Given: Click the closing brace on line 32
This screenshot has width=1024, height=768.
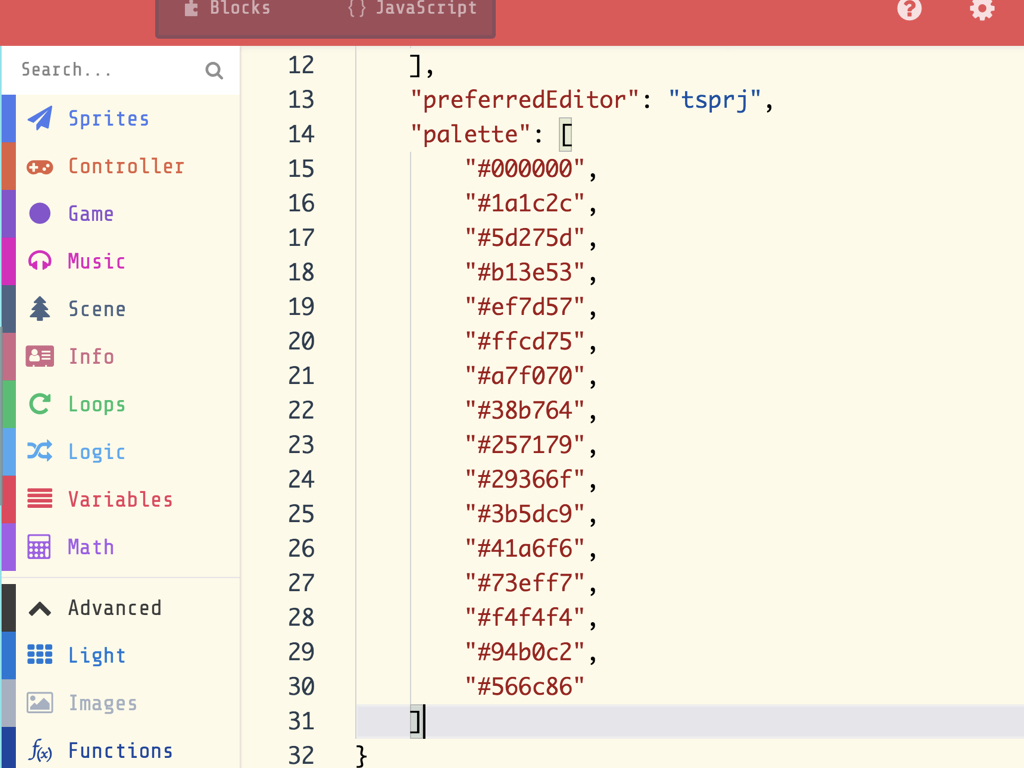Looking at the screenshot, I should (x=361, y=756).
